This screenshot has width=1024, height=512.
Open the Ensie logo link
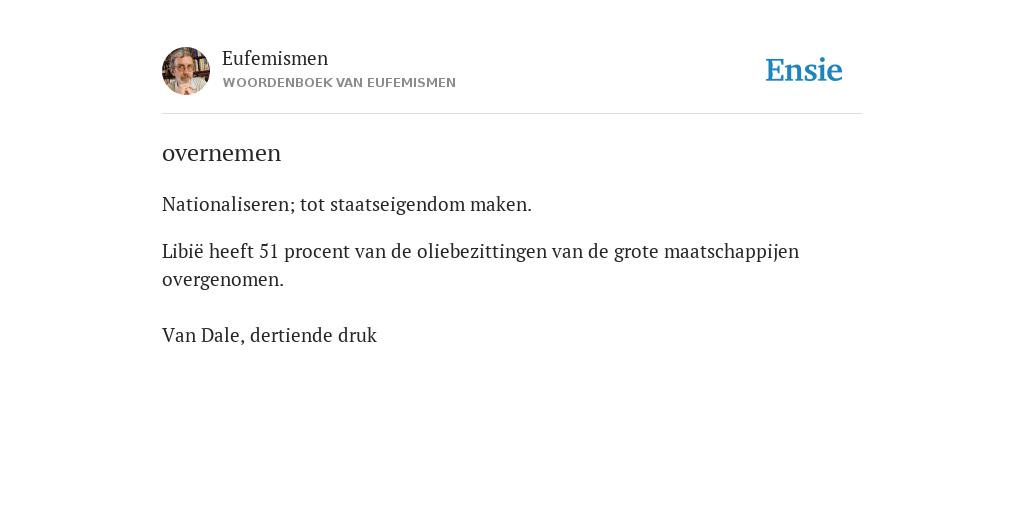coord(804,71)
